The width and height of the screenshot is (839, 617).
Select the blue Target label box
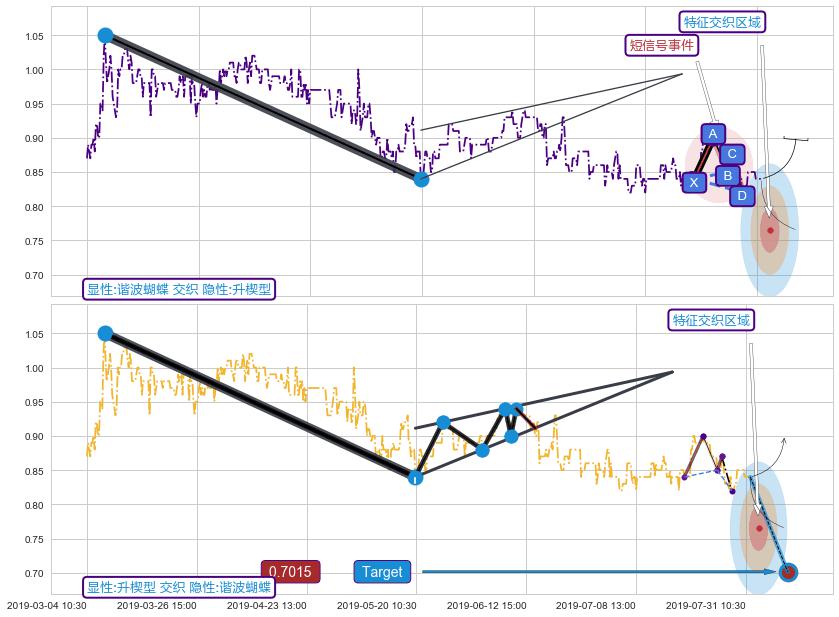[382, 572]
